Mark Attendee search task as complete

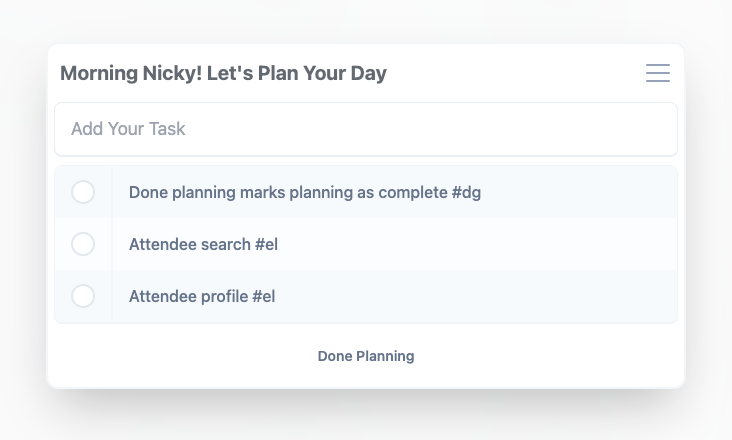(83, 244)
